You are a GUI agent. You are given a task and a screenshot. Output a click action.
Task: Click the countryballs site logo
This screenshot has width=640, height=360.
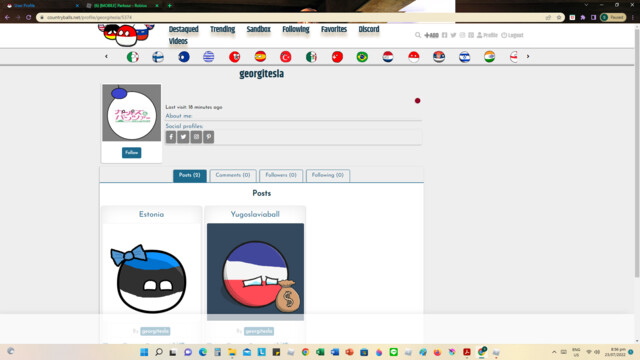[126, 35]
